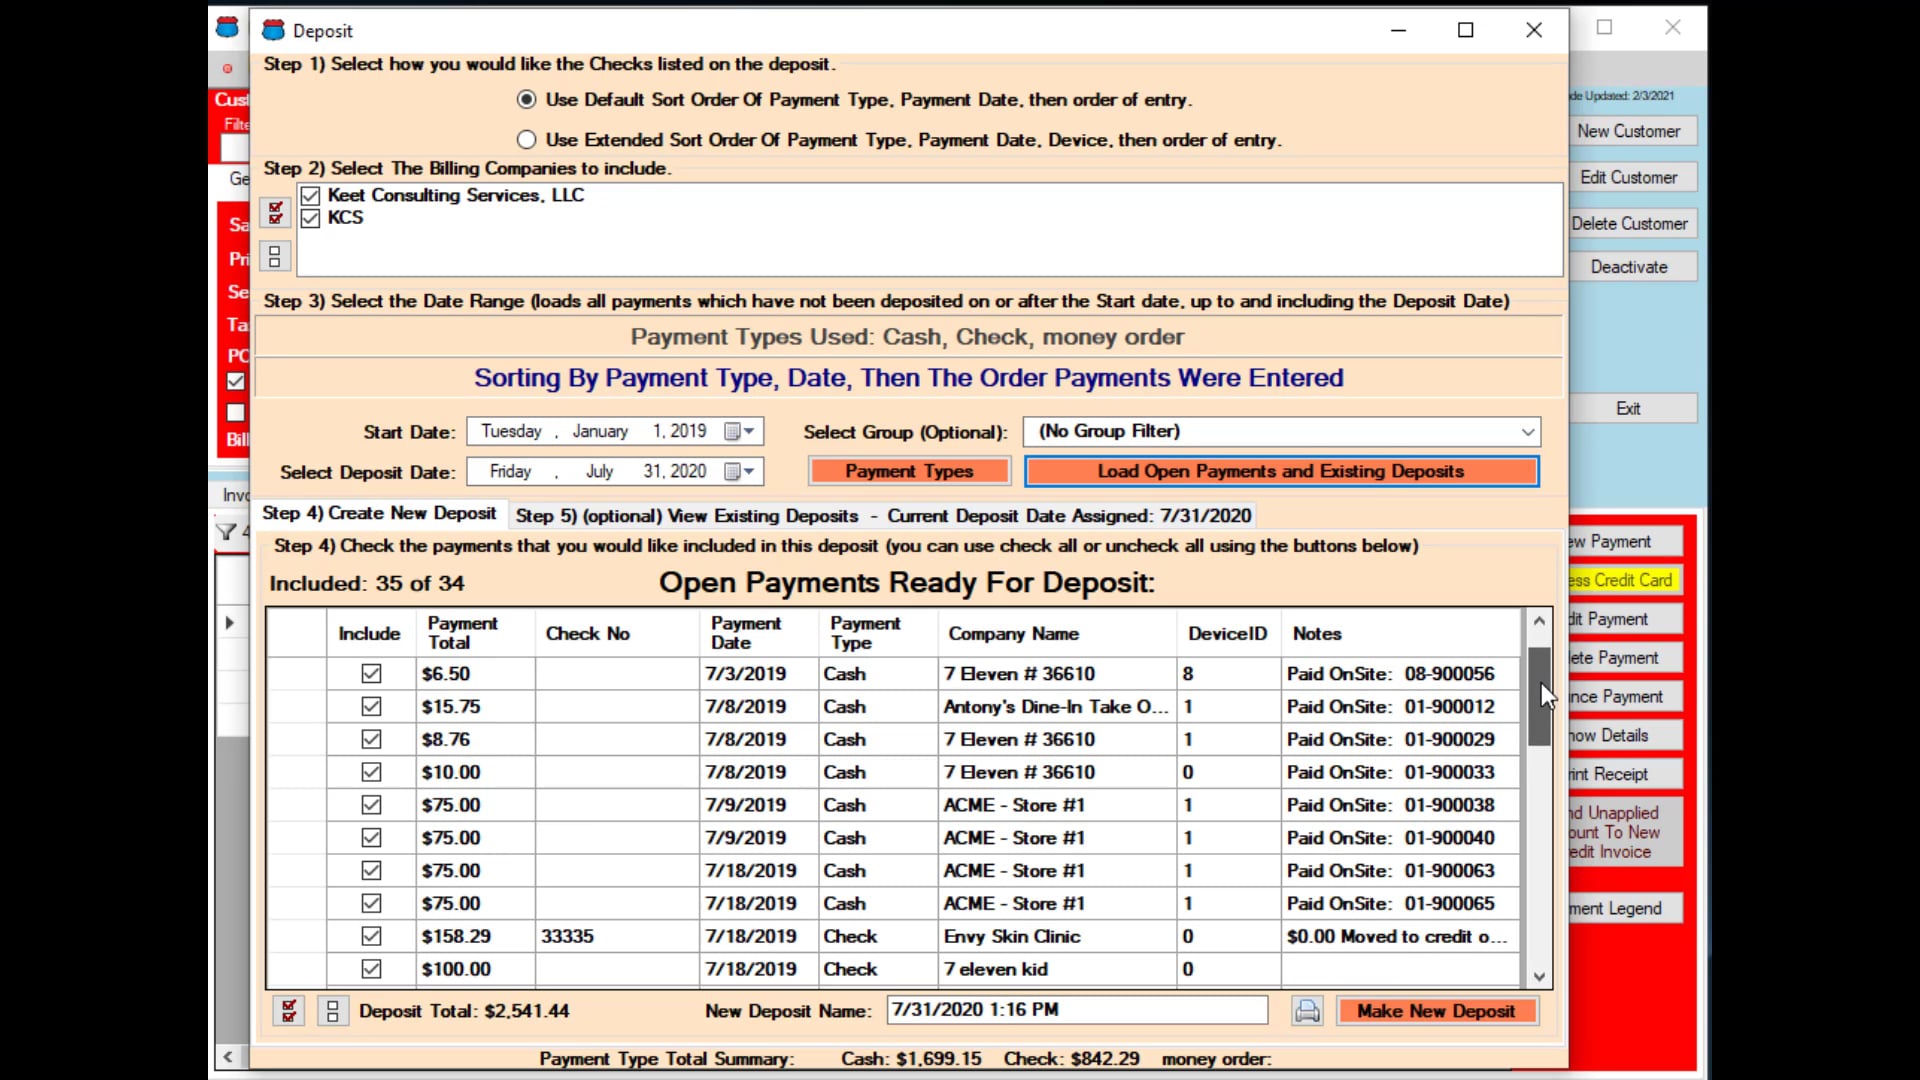Uncheck all payments icon beside Deposit Total
Image resolution: width=1920 pixels, height=1080 pixels.
[x=333, y=1011]
